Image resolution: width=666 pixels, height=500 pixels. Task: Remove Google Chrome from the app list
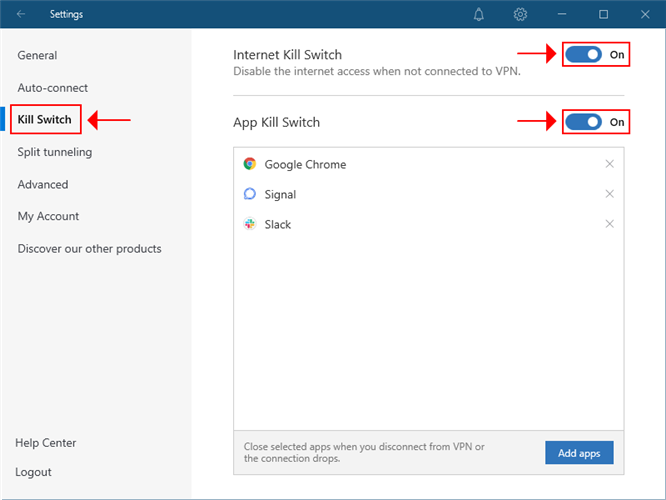[610, 164]
